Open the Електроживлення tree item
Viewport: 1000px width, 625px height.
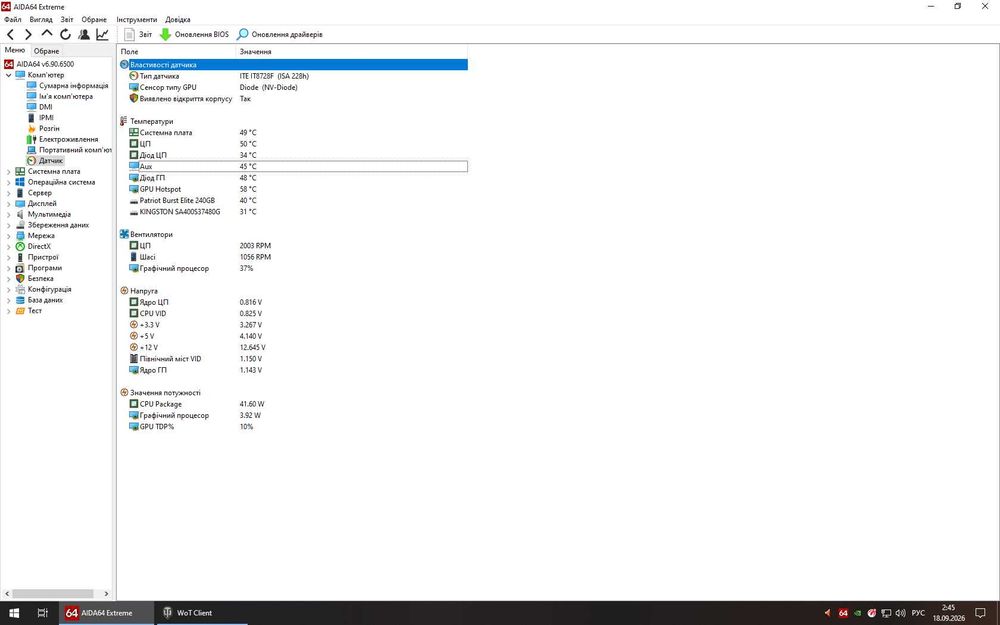pos(62,139)
